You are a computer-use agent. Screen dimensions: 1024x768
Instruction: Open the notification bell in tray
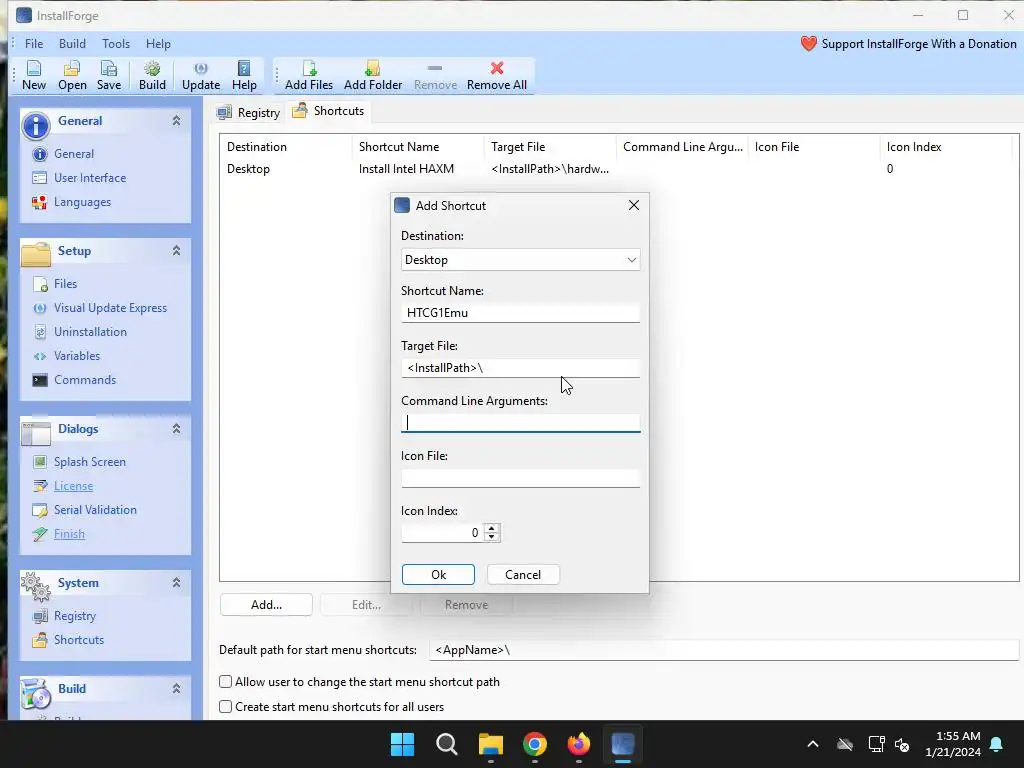coord(997,744)
